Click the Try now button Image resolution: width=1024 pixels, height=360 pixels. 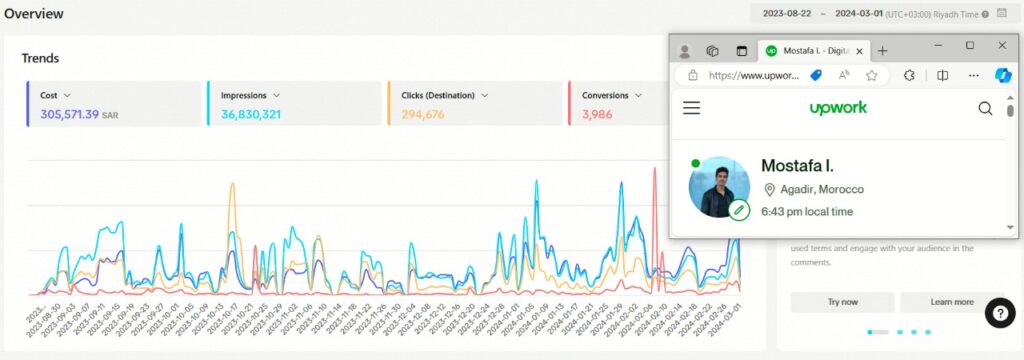point(842,302)
